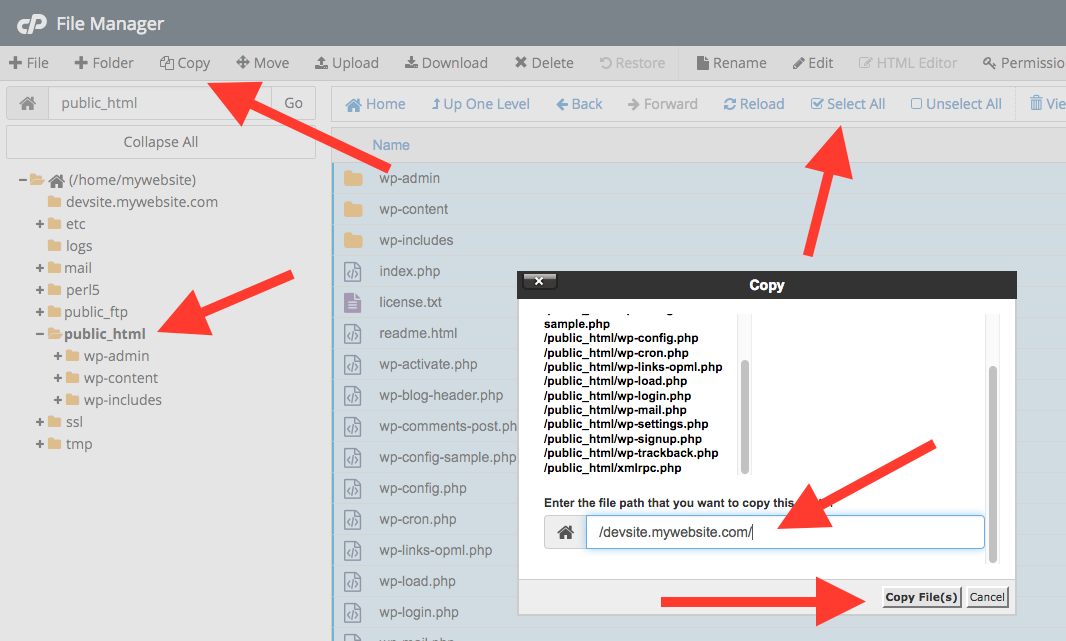Reload the file listing
Image resolution: width=1066 pixels, height=641 pixels.
(753, 104)
